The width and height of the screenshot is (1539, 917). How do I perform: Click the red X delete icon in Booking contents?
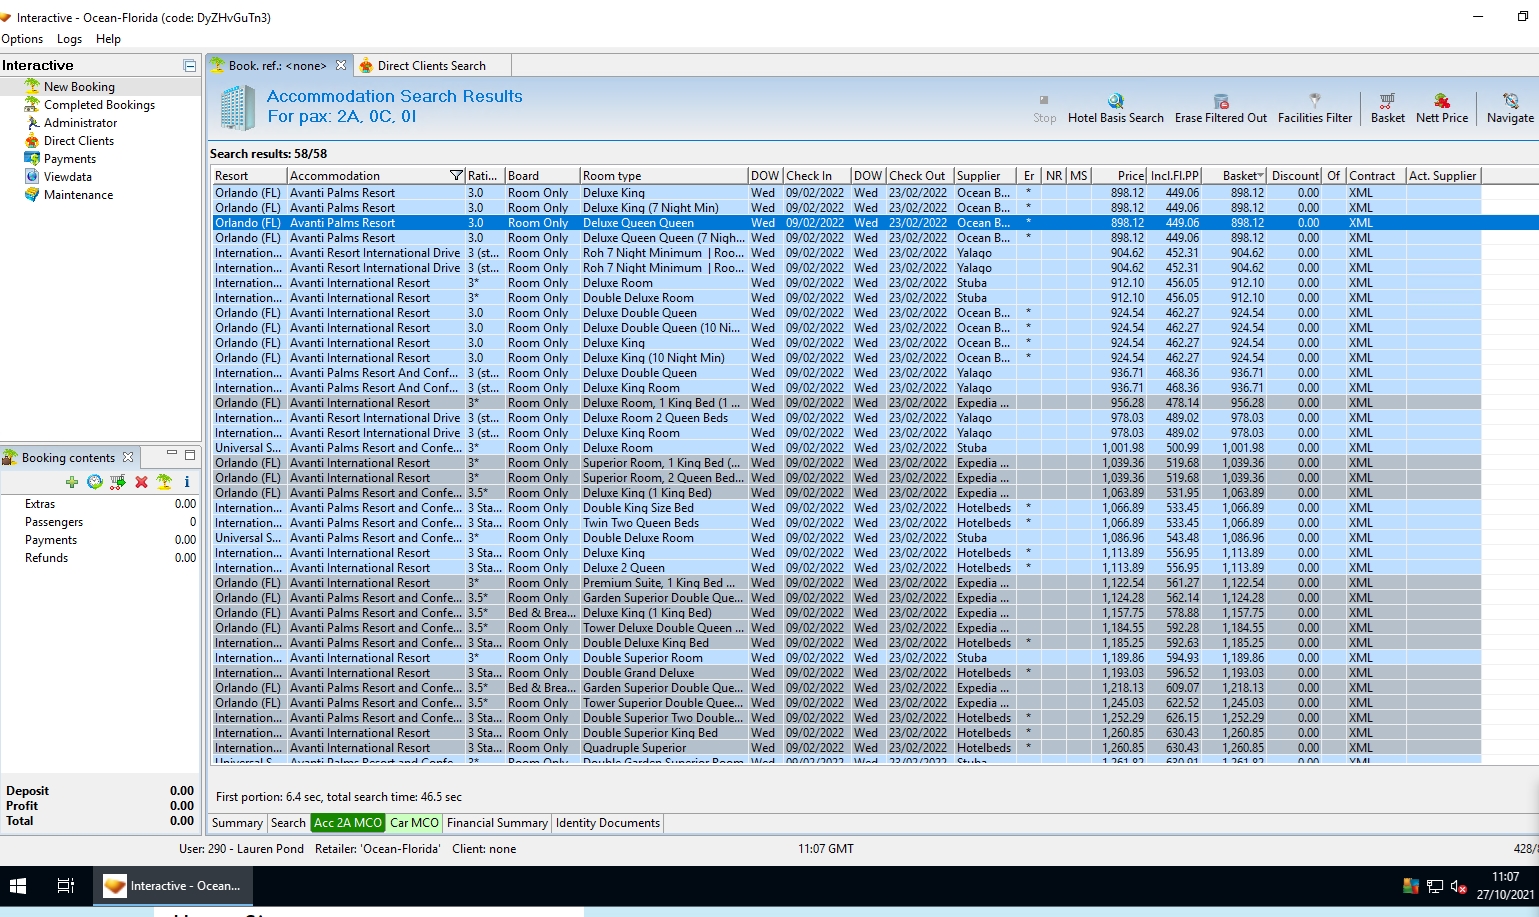141,482
